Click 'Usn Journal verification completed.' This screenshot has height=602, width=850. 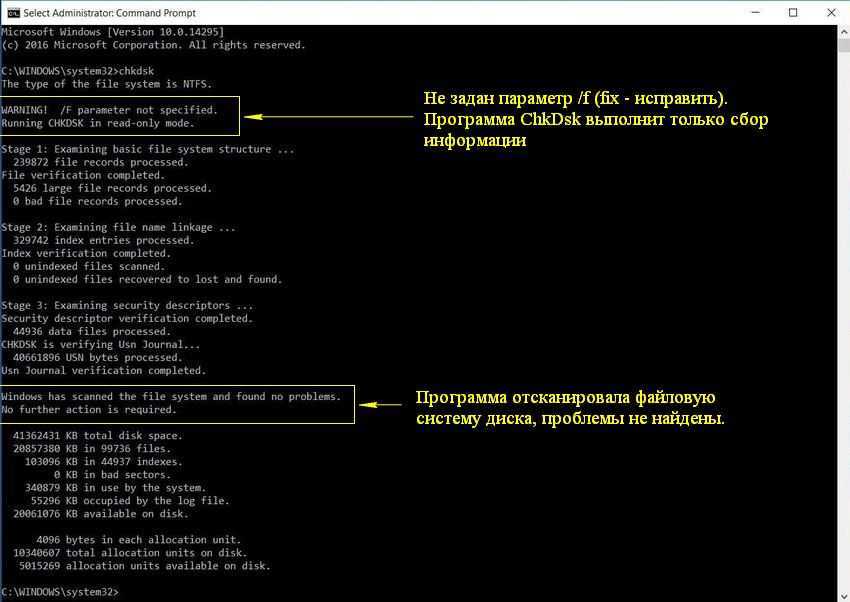pos(104,370)
